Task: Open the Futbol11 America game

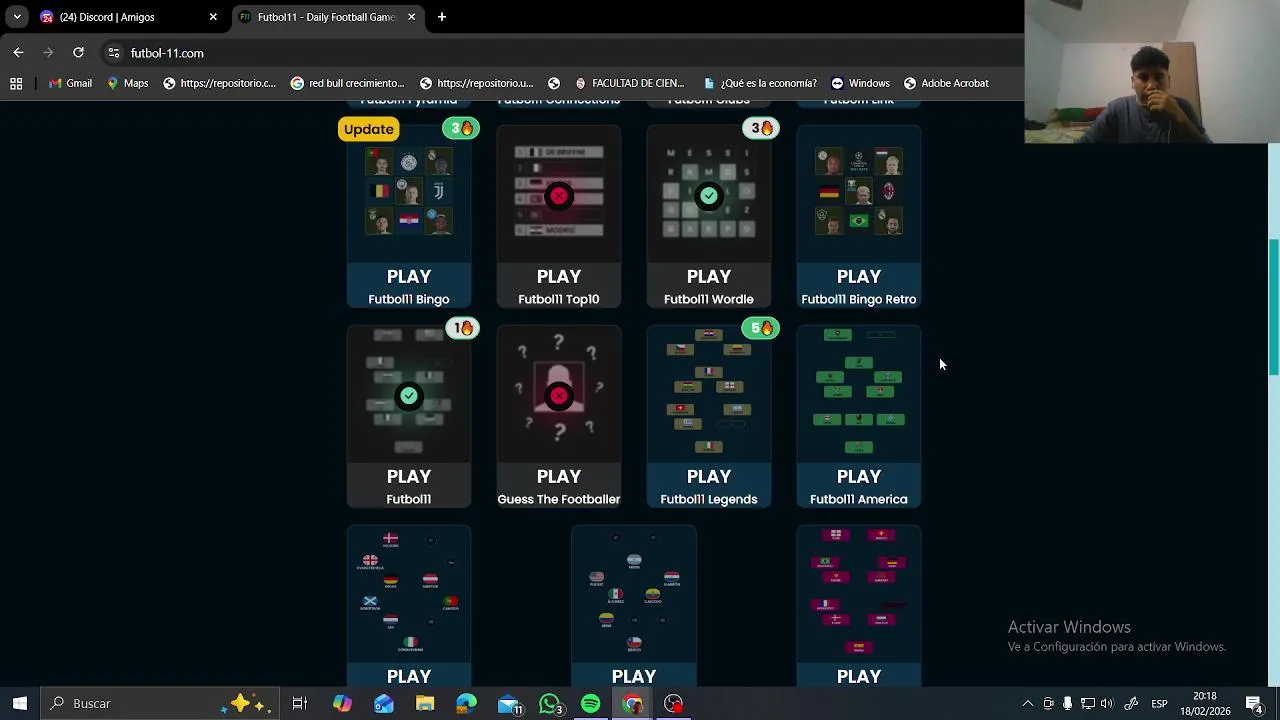Action: coord(859,416)
